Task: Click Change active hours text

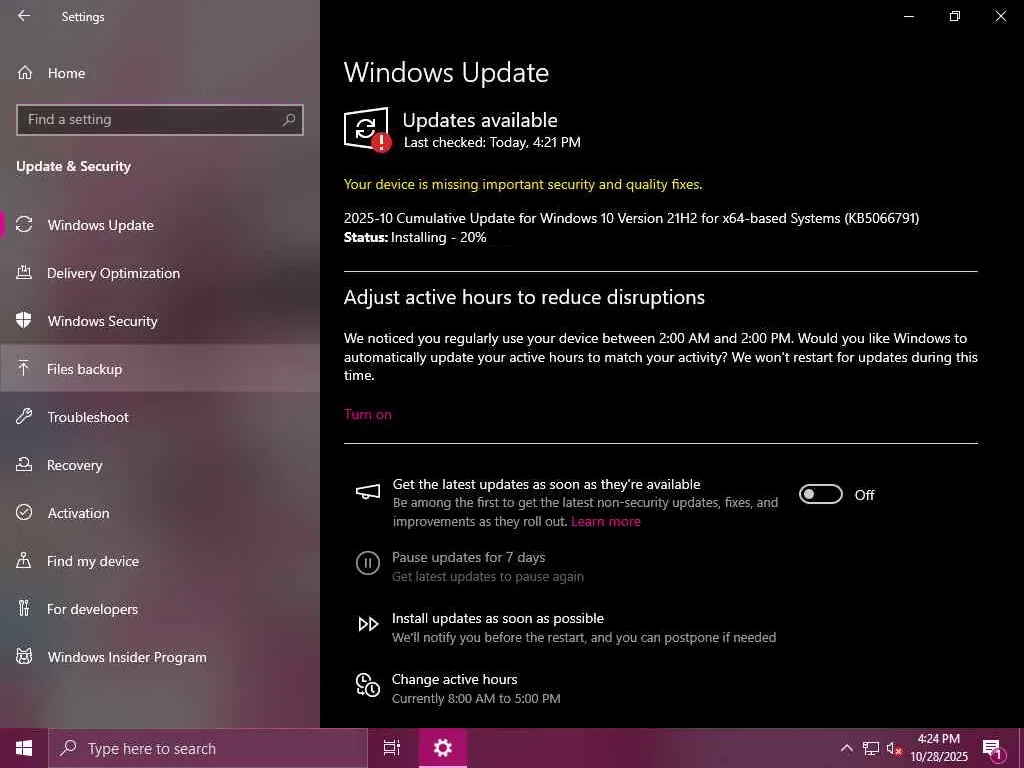Action: [x=455, y=679]
